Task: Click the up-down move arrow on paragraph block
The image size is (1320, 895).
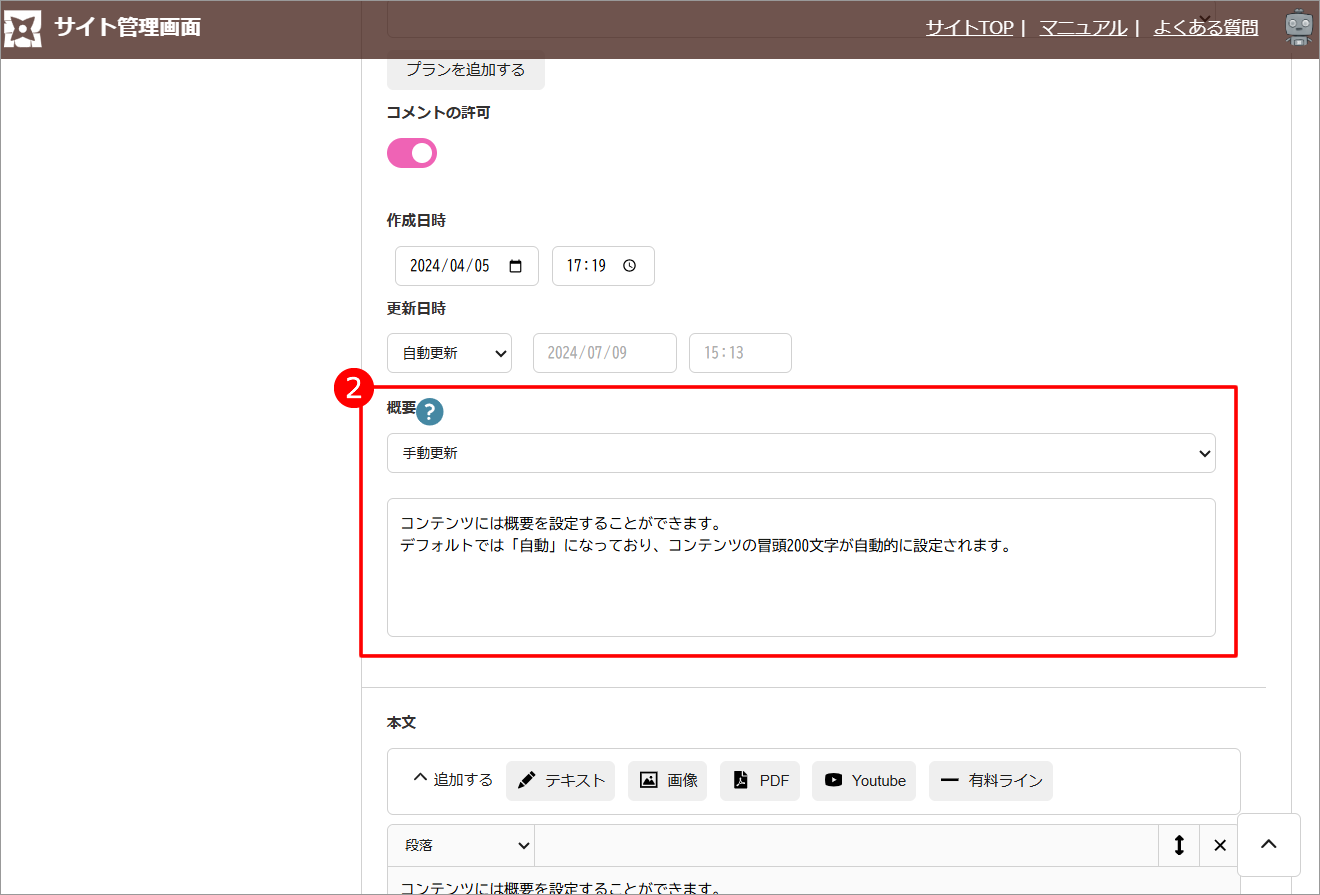Action: click(x=1179, y=845)
